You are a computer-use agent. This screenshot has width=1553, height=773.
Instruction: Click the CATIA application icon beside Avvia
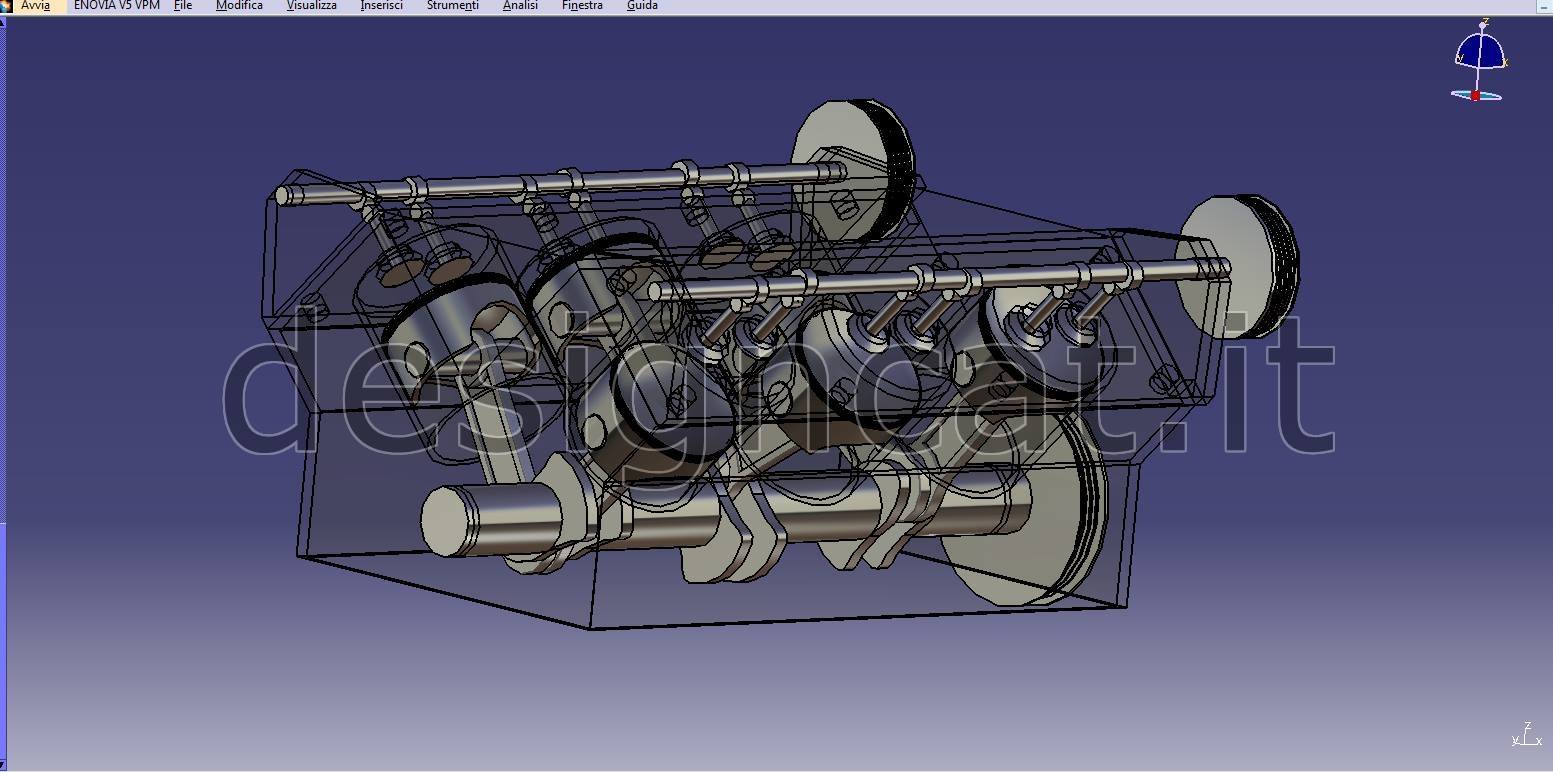[x=6, y=6]
